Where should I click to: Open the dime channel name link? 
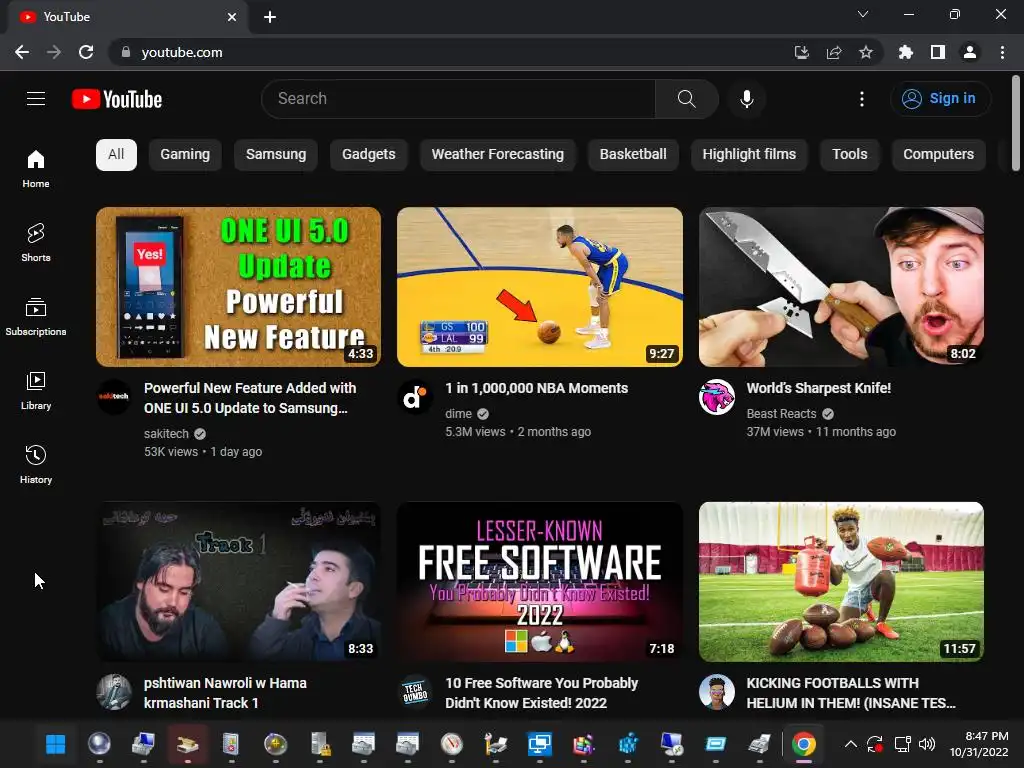tap(458, 413)
